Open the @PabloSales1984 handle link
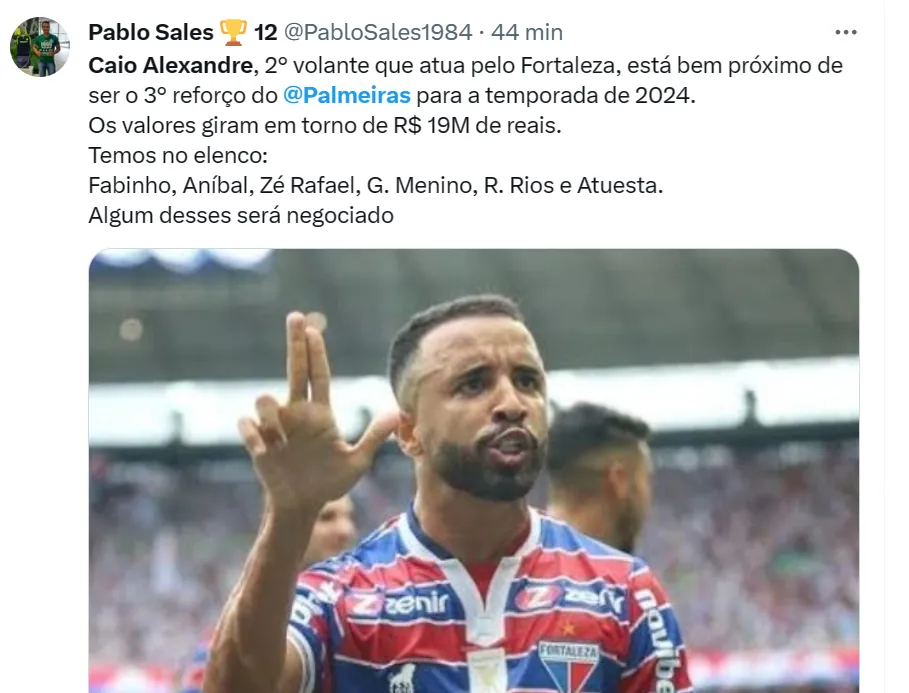 378,32
